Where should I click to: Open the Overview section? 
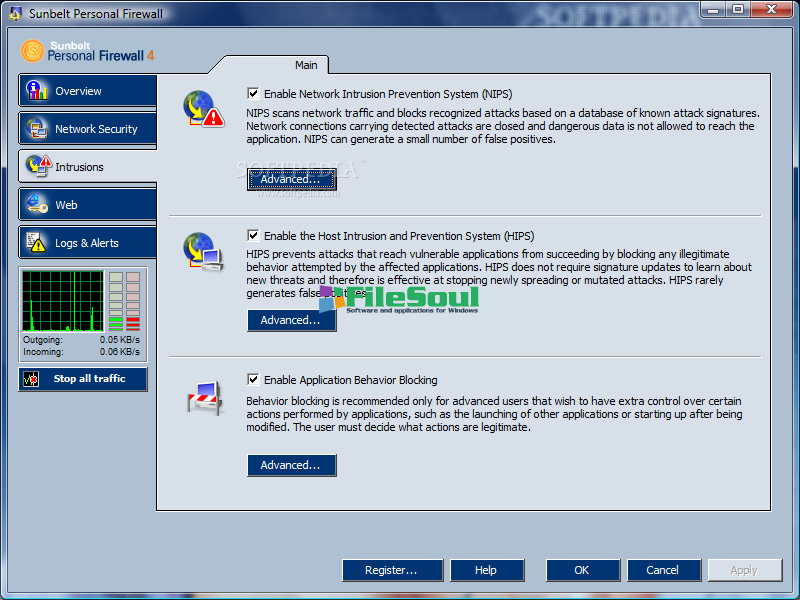[88, 91]
